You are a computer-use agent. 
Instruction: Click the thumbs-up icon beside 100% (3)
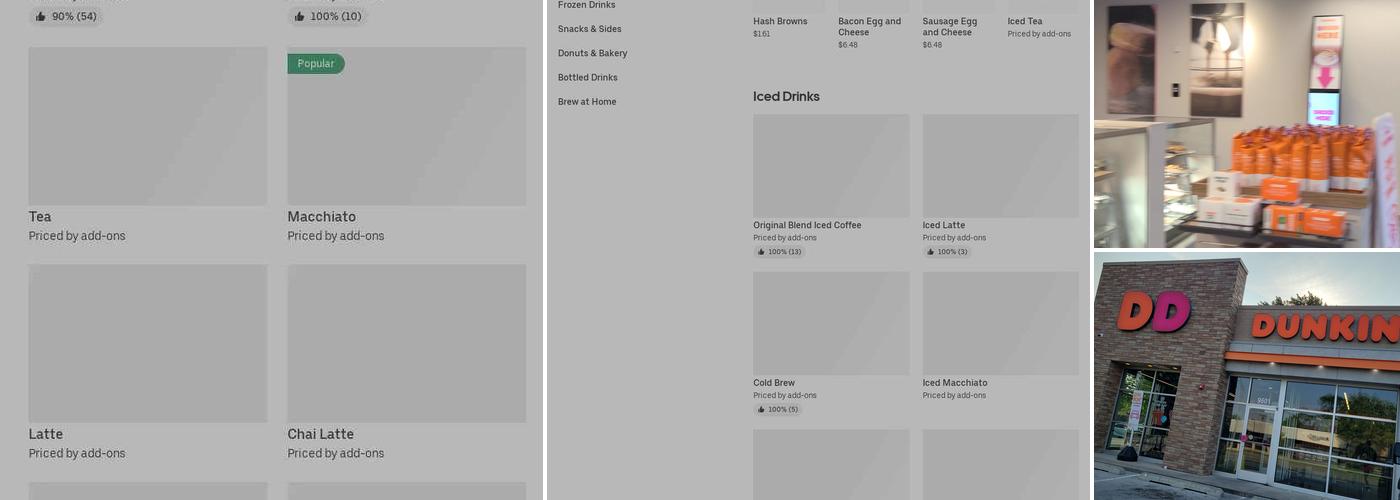(x=930, y=252)
